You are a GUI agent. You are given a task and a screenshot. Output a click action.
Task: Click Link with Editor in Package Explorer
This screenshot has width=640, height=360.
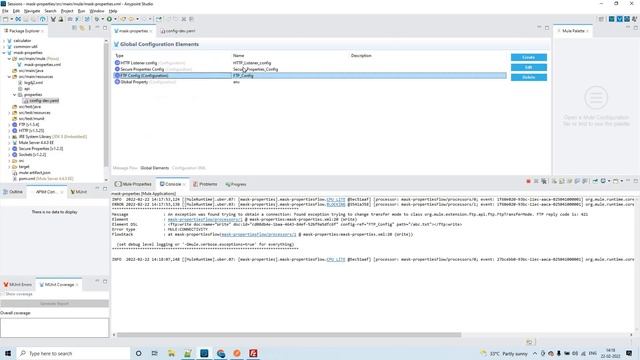(82, 28)
